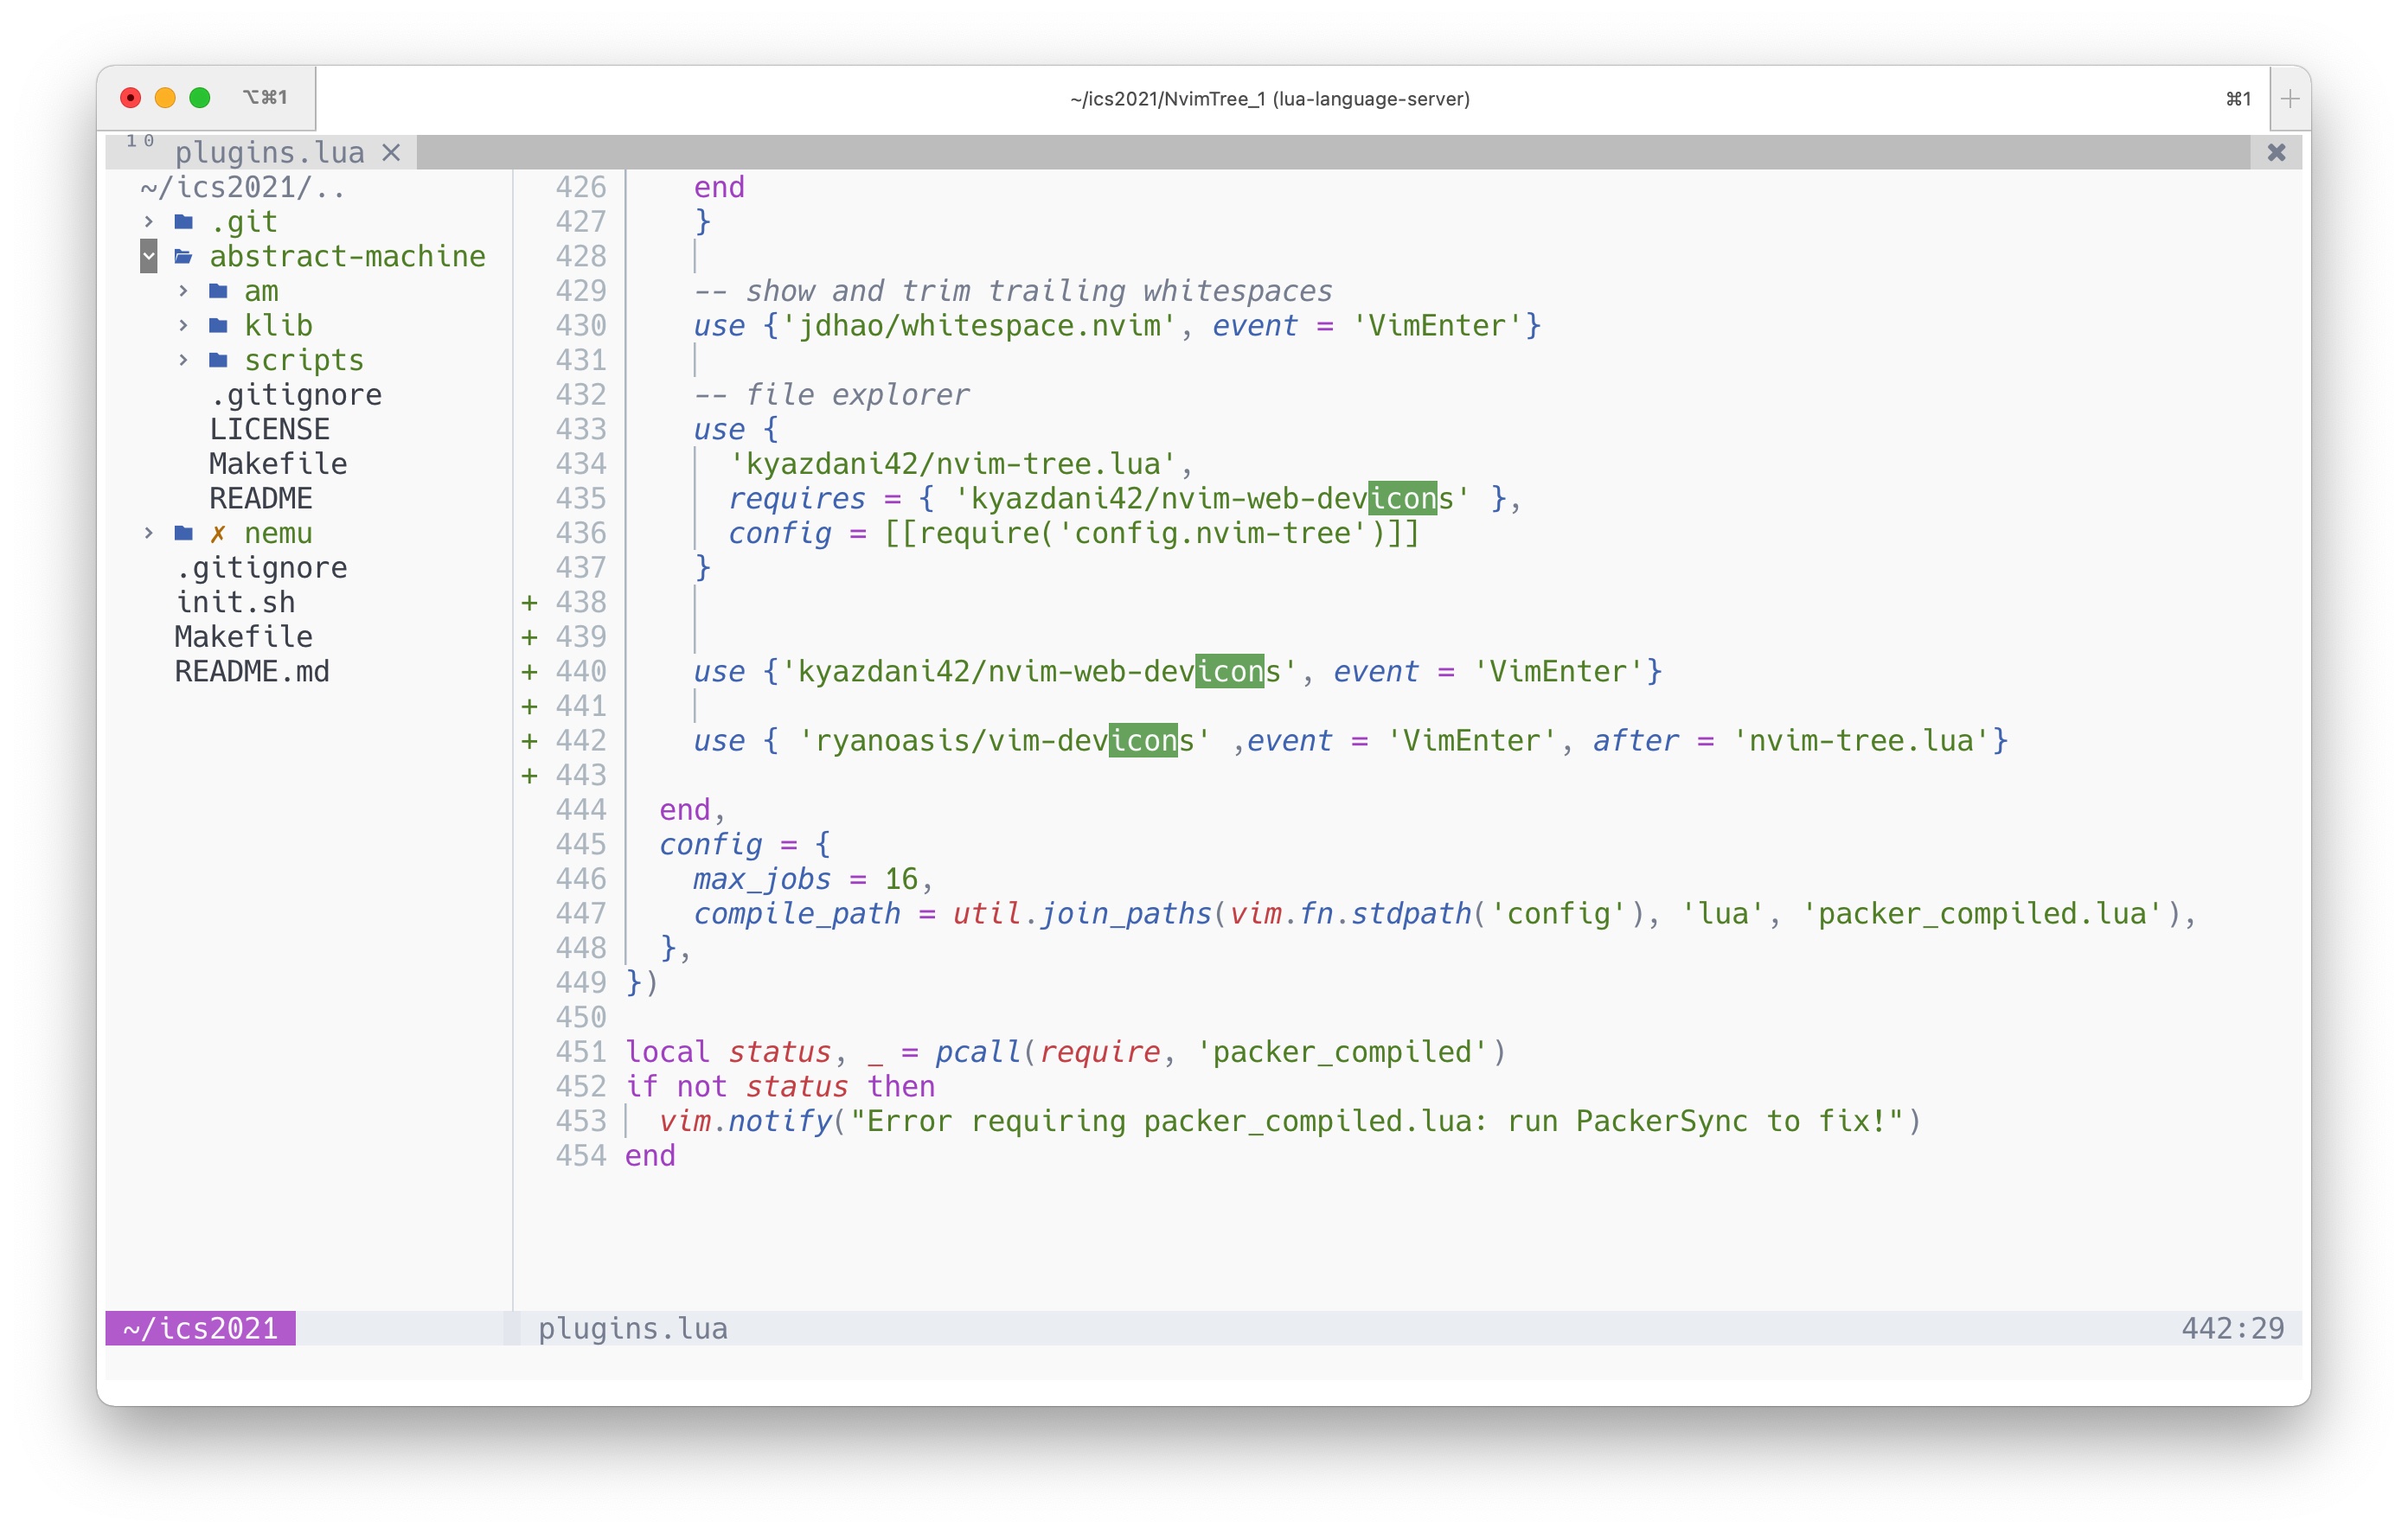Click the nemu folder icon
Viewport: 2408px width, 1534px height.
click(184, 533)
